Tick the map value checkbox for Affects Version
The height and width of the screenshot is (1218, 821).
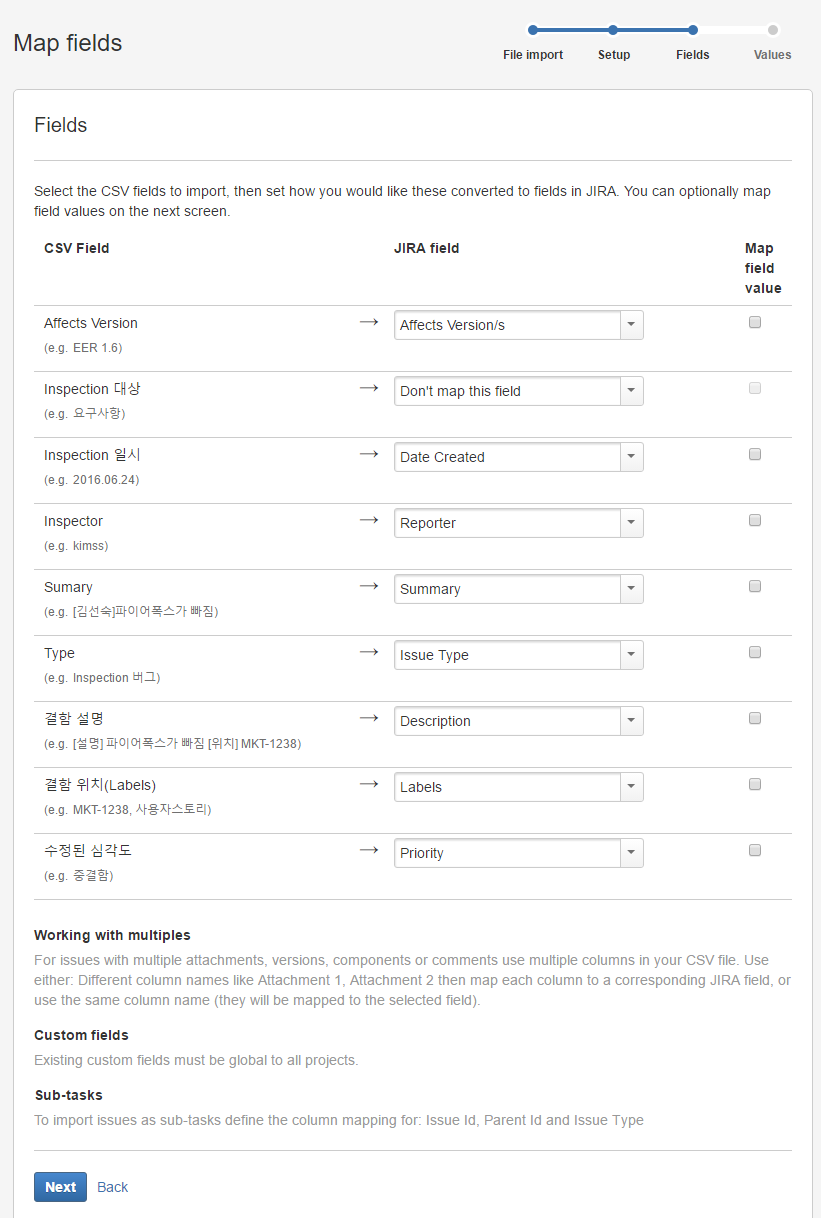tap(755, 322)
